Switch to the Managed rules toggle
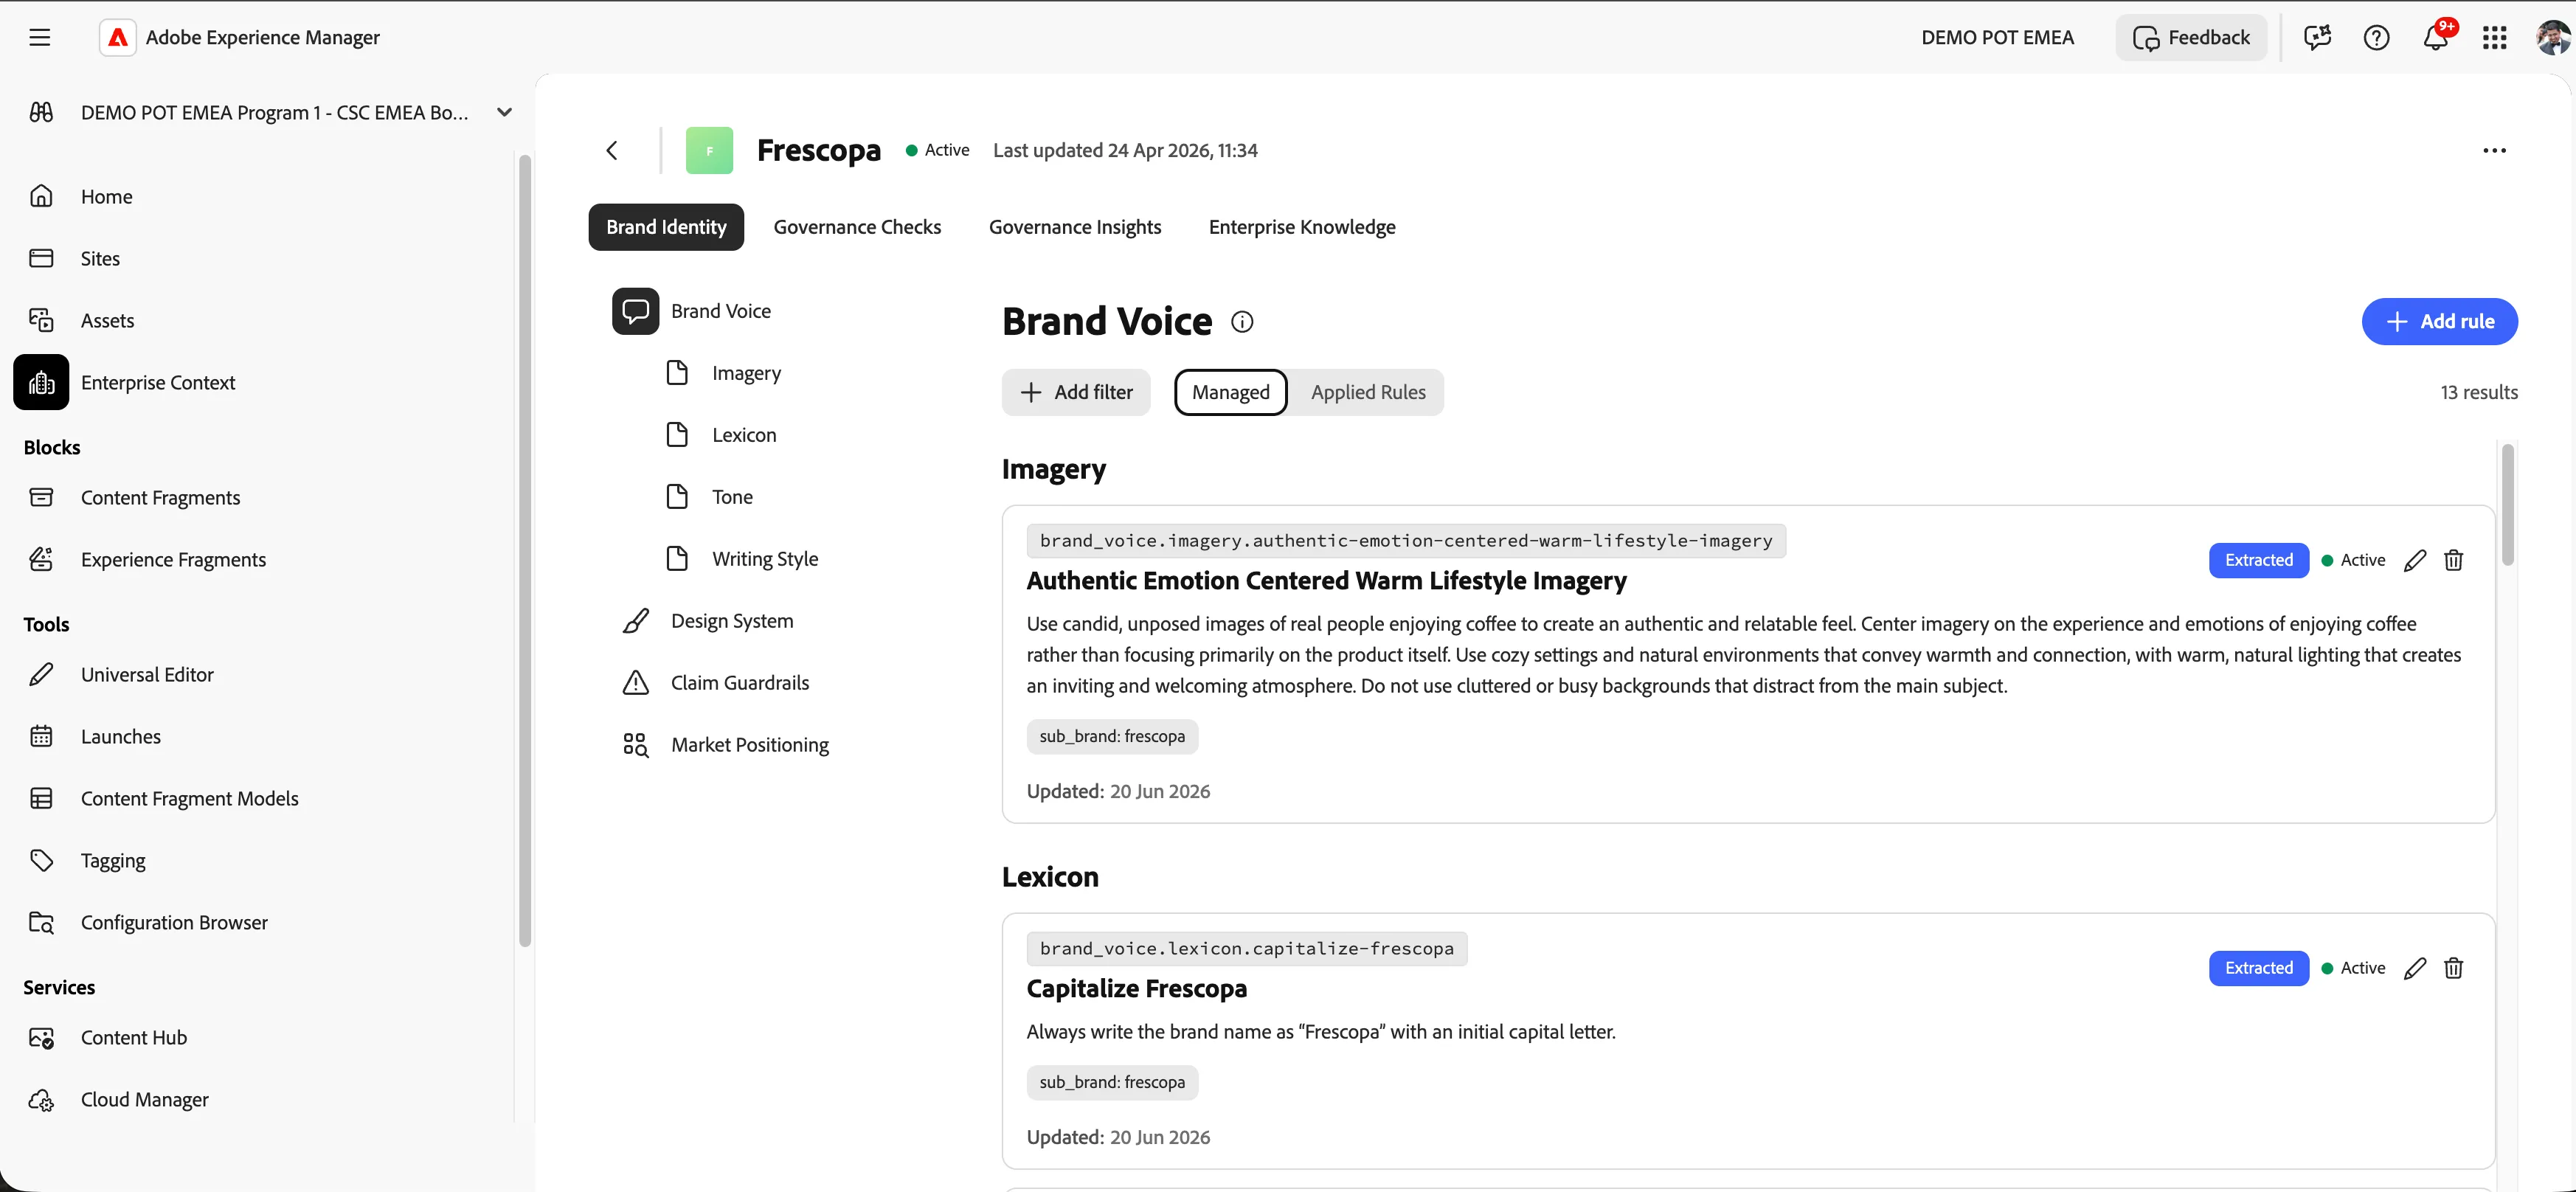2576x1192 pixels. coord(1230,392)
